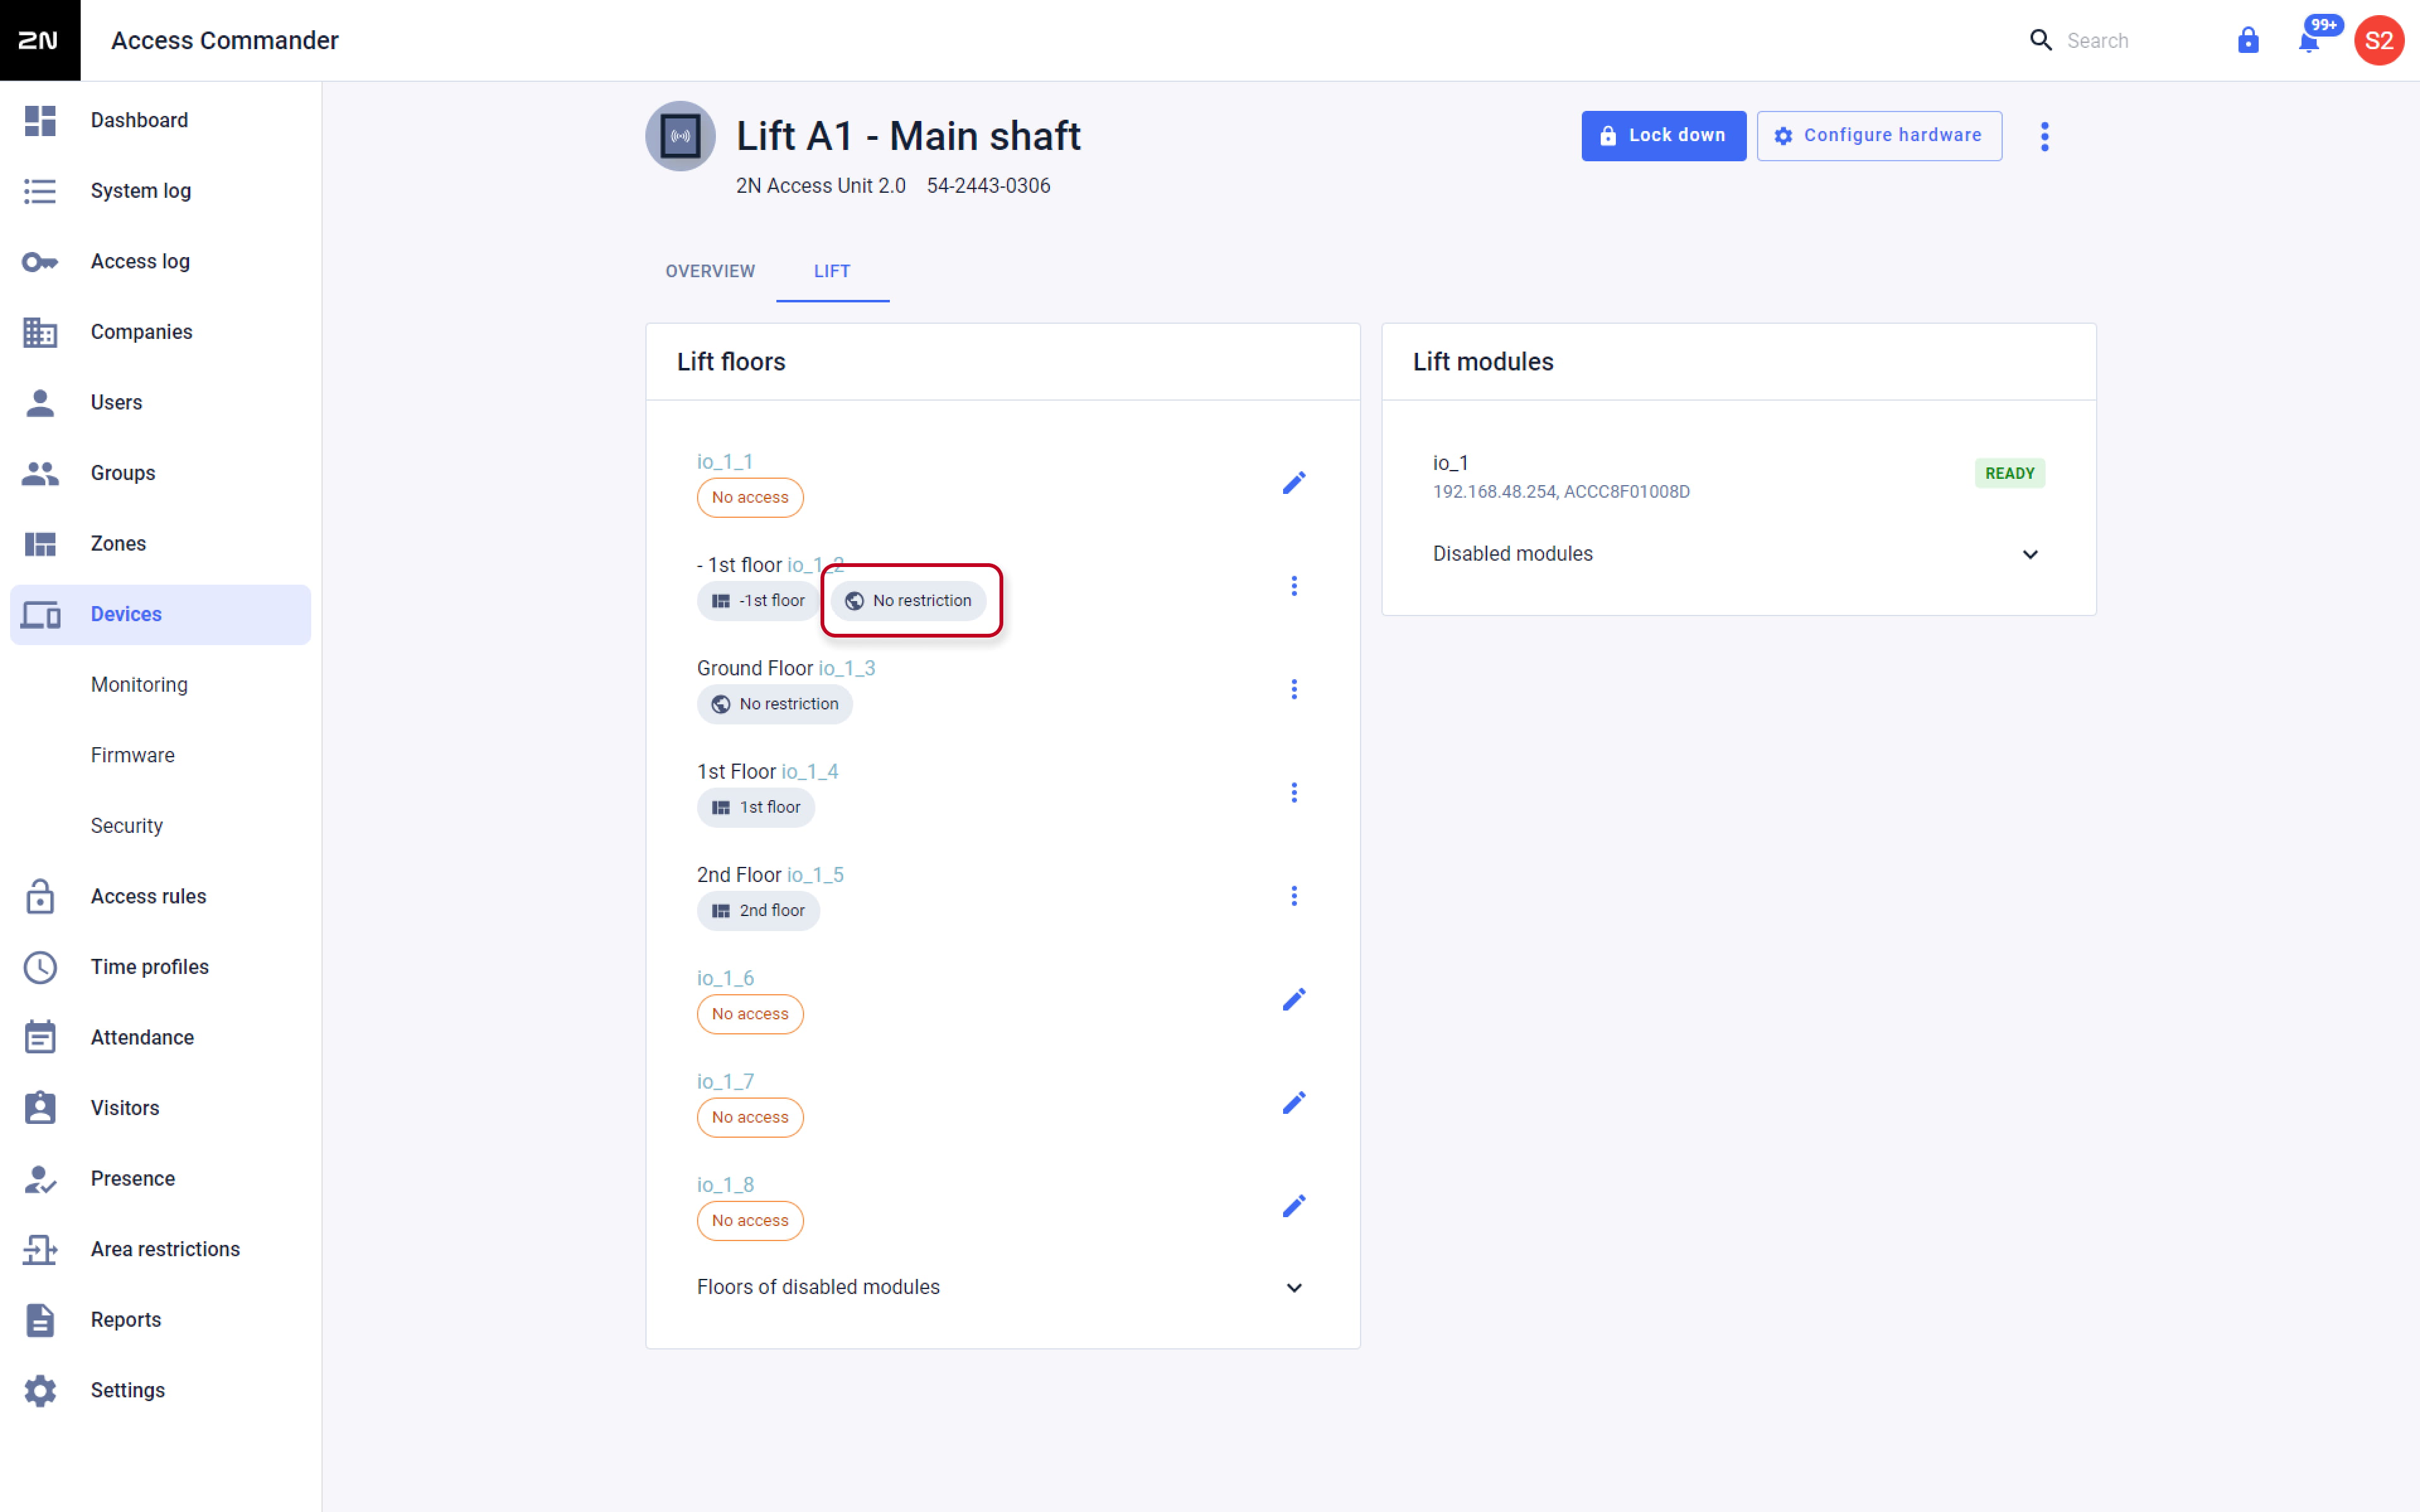
Task: Go to Monitoring submenu item
Action: point(139,685)
